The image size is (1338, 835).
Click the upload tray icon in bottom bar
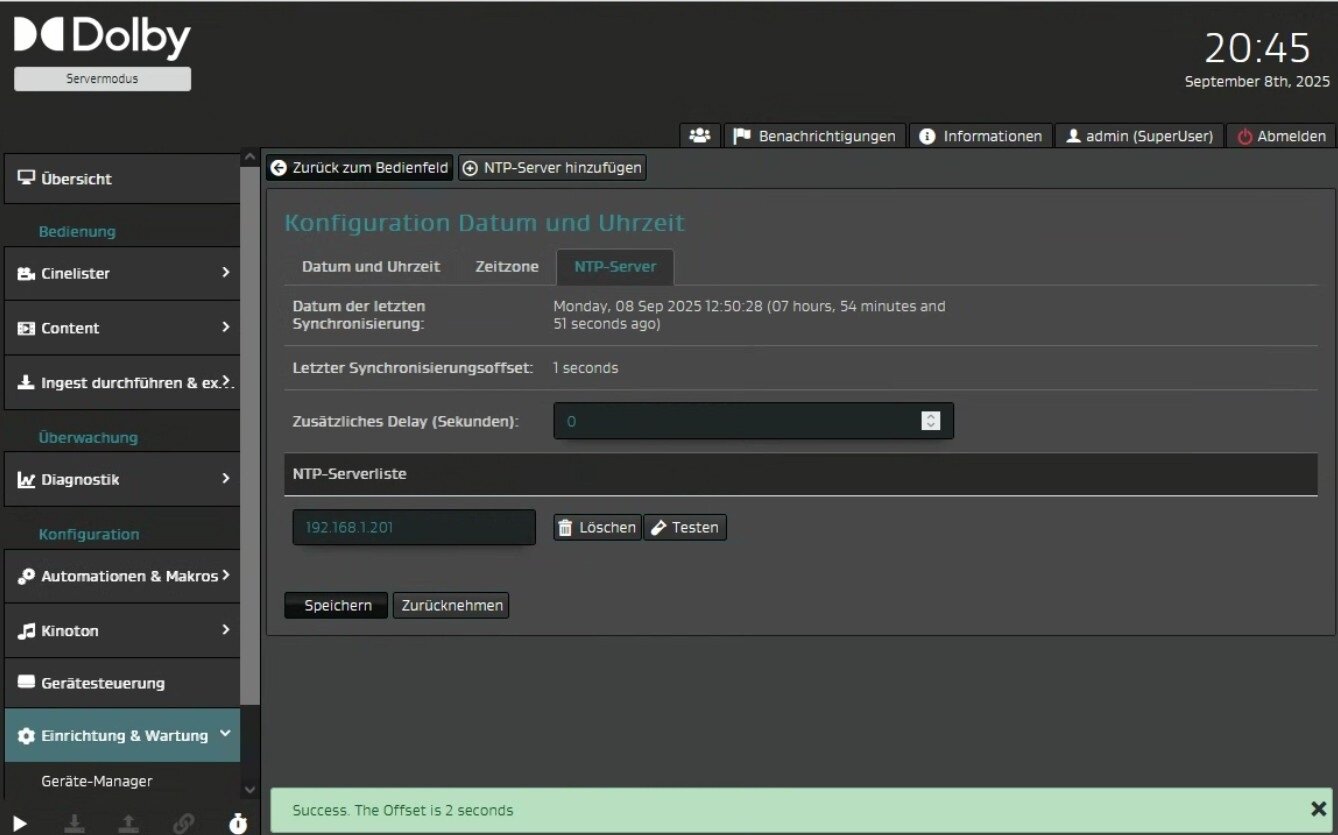(129, 823)
